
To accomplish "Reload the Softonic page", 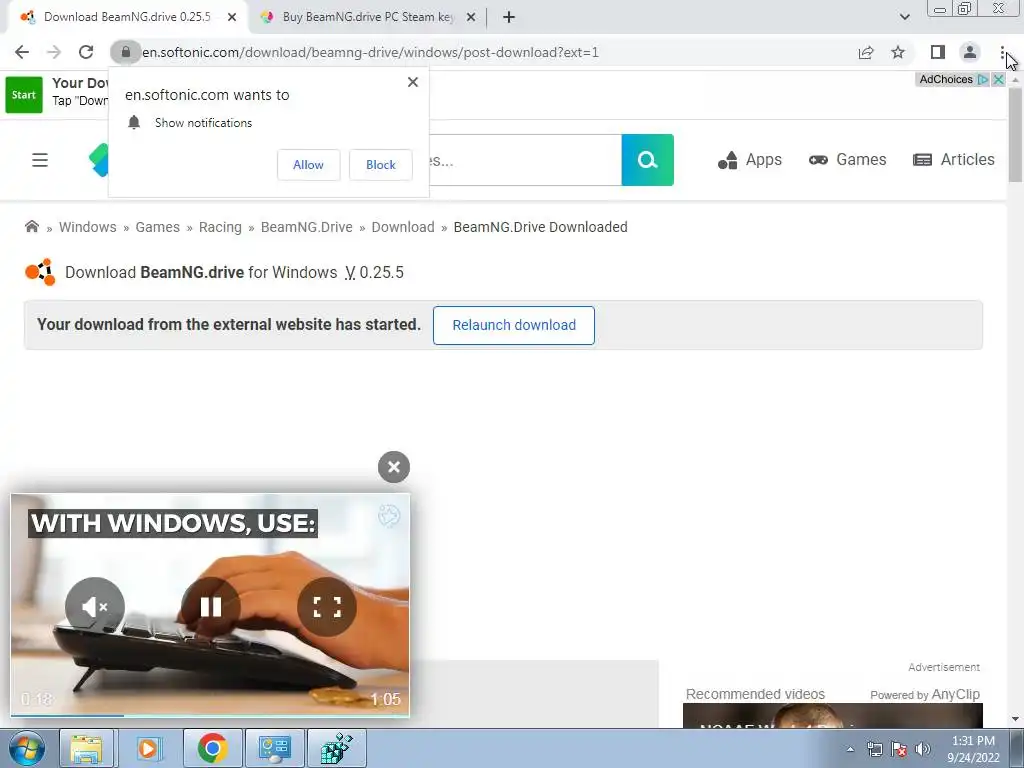I will click(86, 52).
